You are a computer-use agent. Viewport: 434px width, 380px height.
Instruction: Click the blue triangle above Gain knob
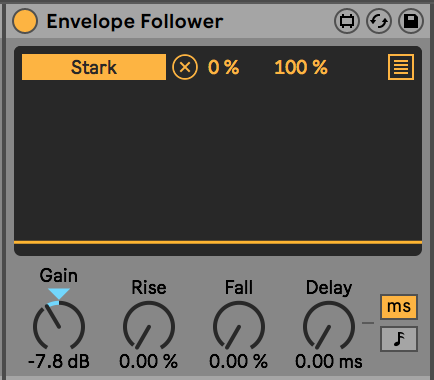59,294
